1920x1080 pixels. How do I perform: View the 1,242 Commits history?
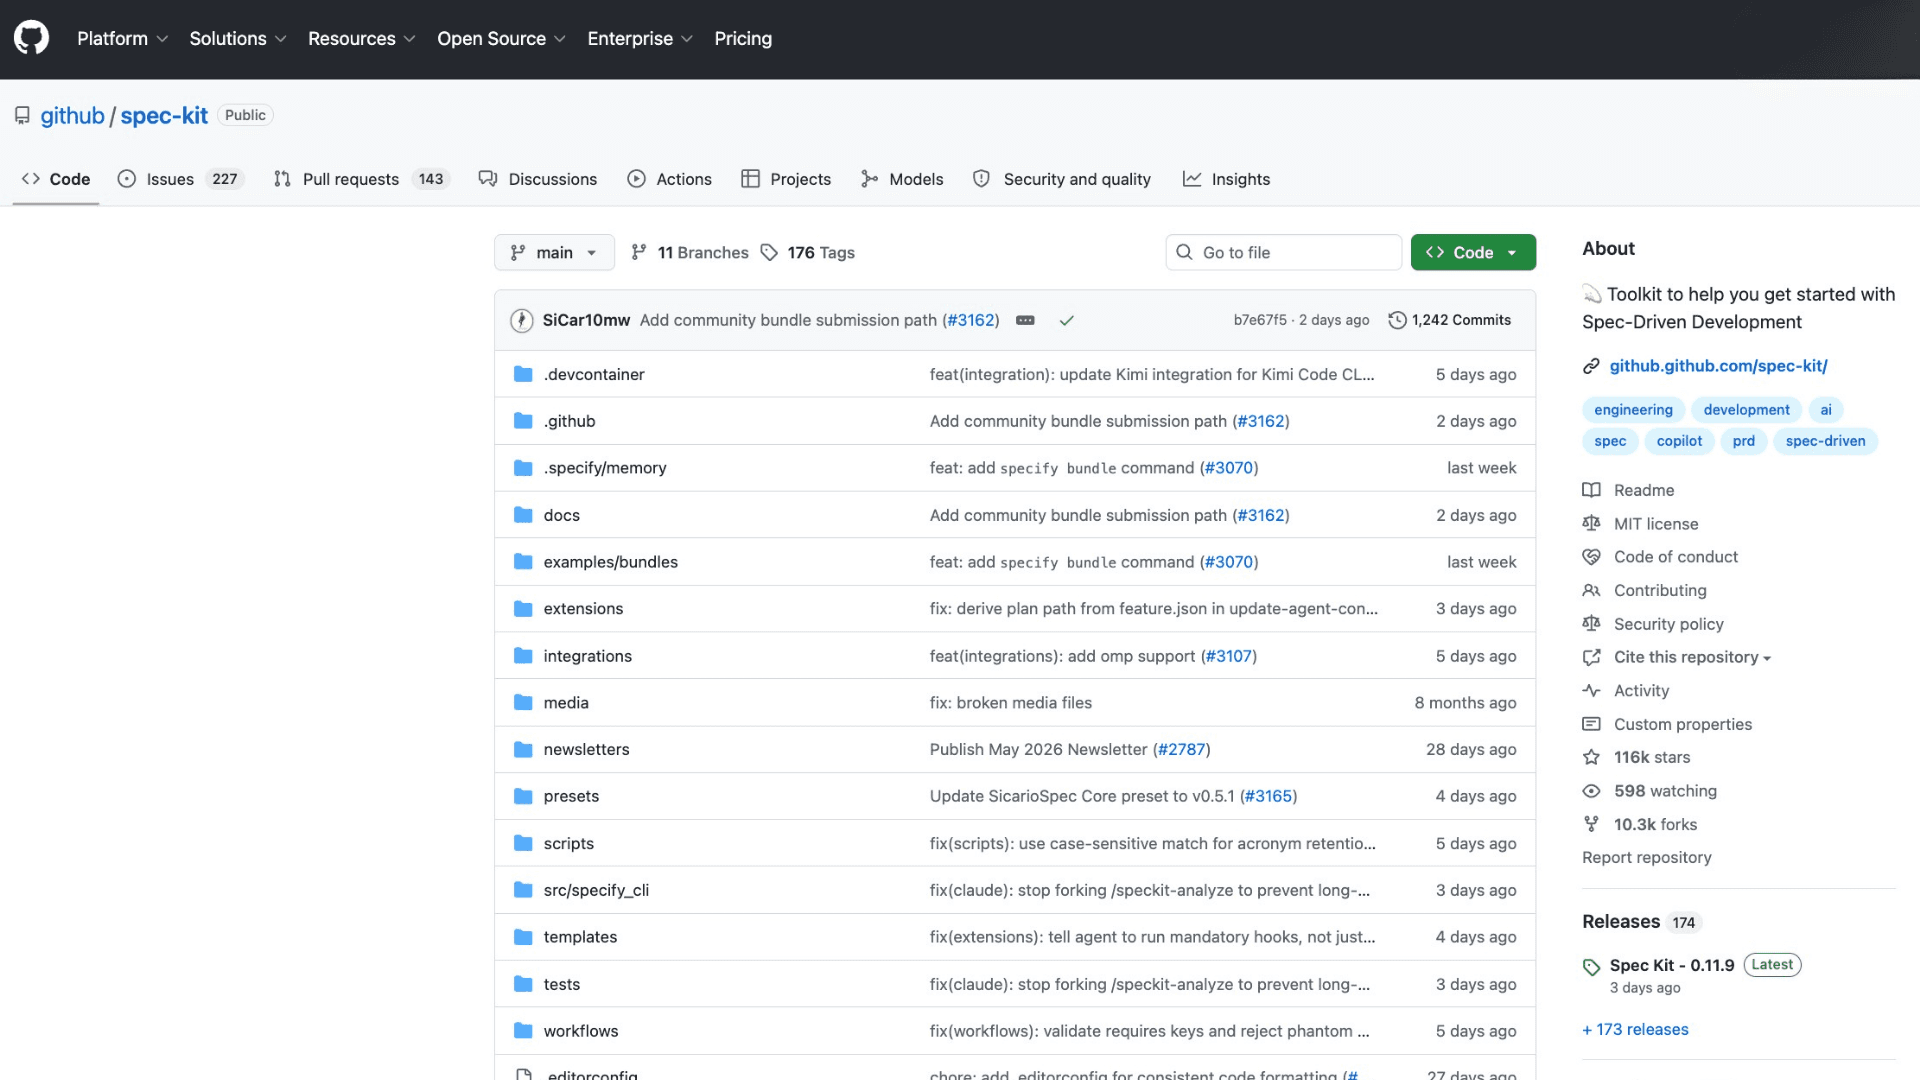tap(1450, 320)
